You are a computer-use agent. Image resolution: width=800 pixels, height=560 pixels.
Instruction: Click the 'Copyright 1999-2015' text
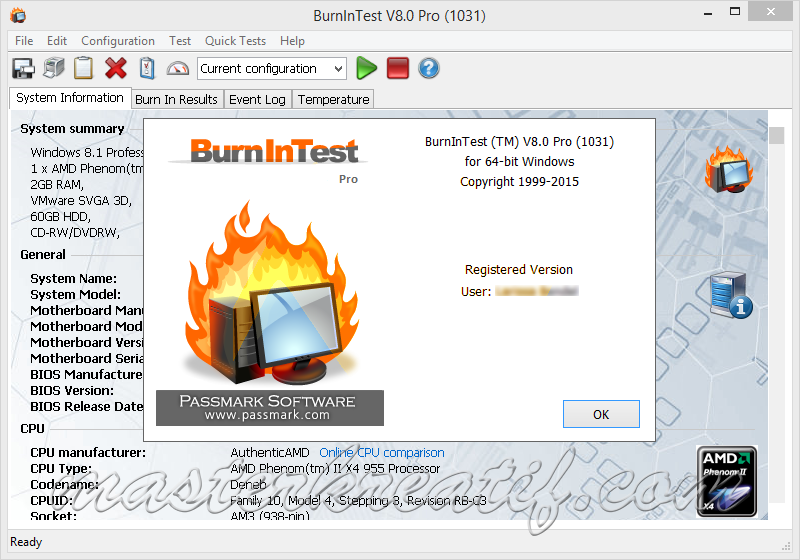click(x=519, y=182)
